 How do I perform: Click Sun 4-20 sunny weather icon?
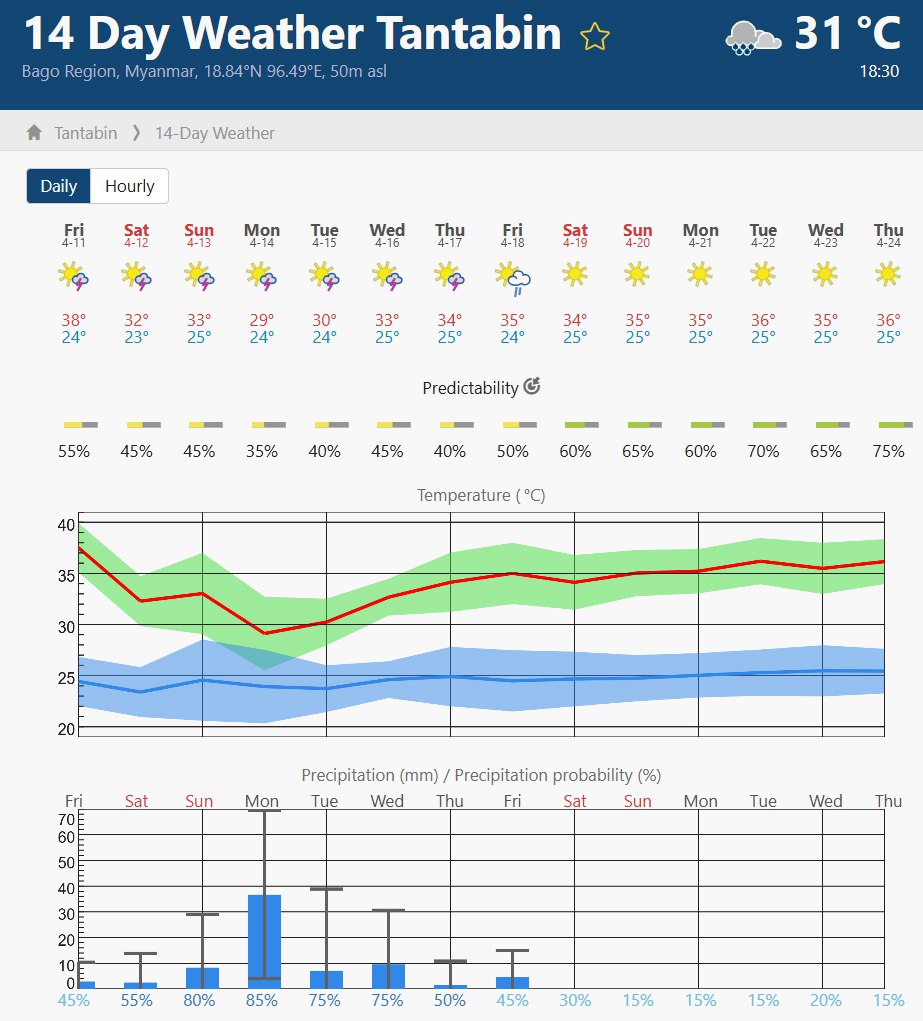(637, 274)
